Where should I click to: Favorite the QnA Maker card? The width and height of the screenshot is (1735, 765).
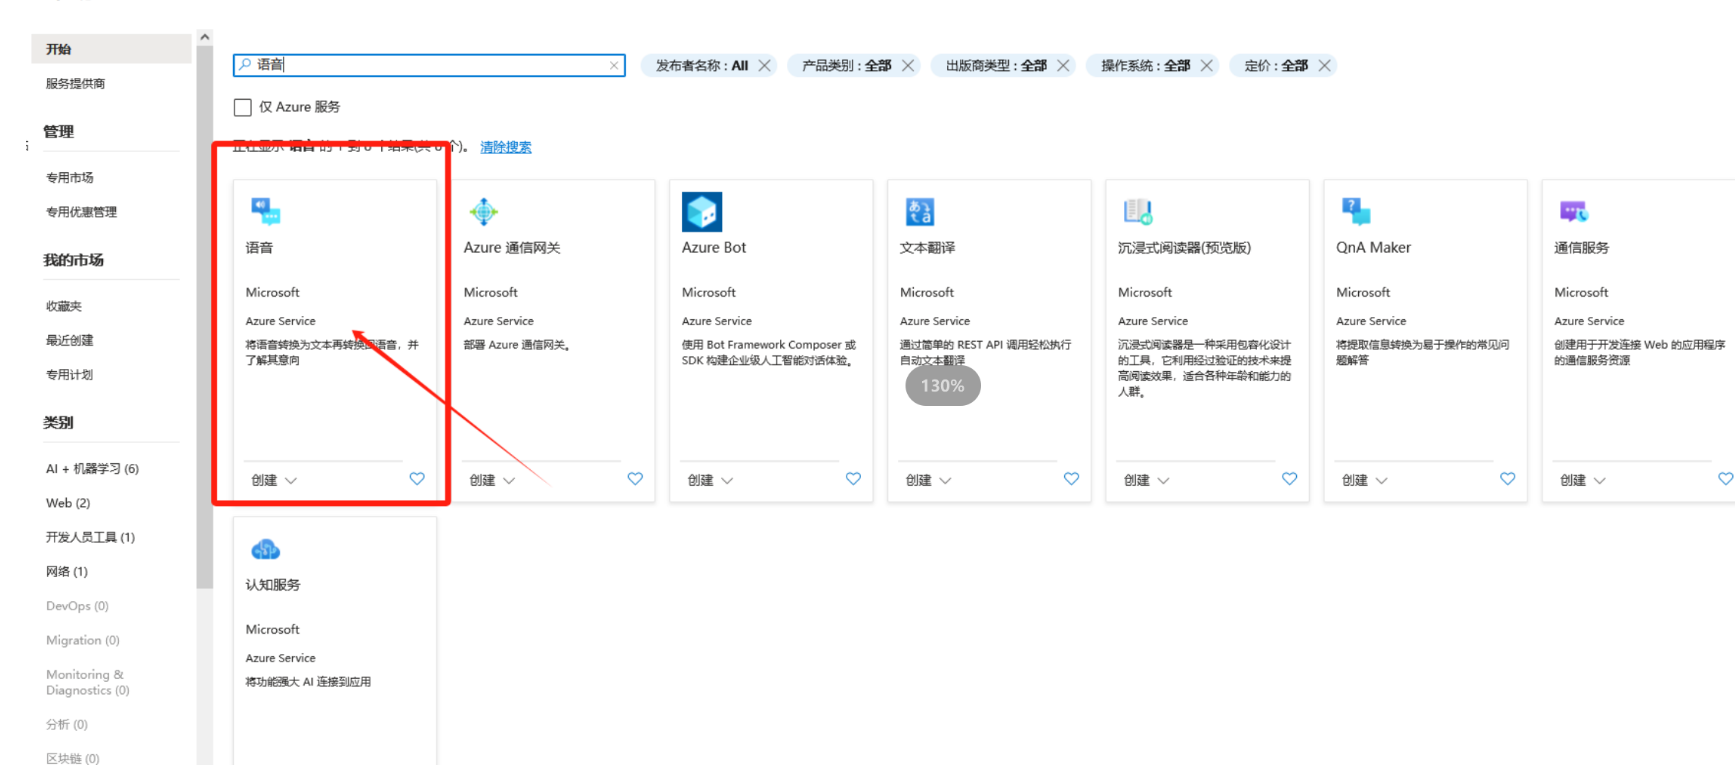[x=1507, y=479]
